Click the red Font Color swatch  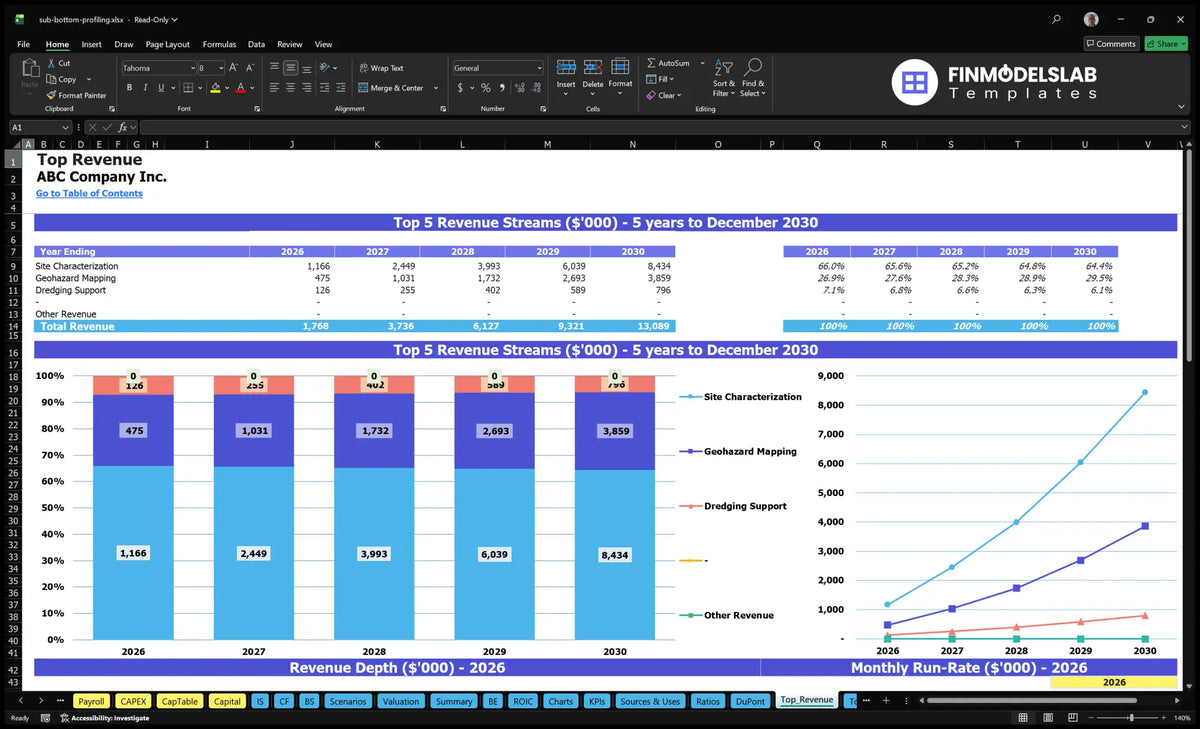click(x=240, y=88)
